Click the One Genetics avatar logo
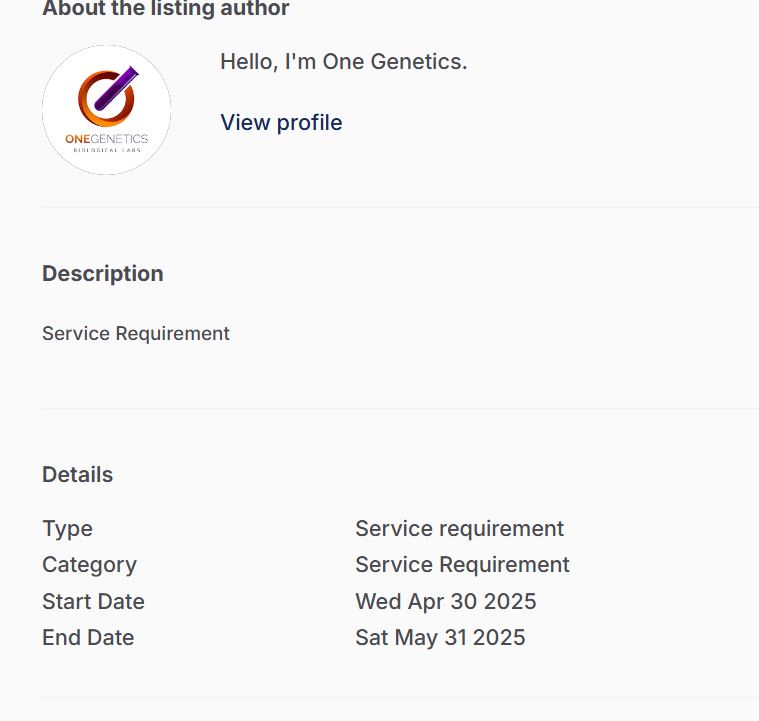This screenshot has width=759, height=721. [106, 110]
